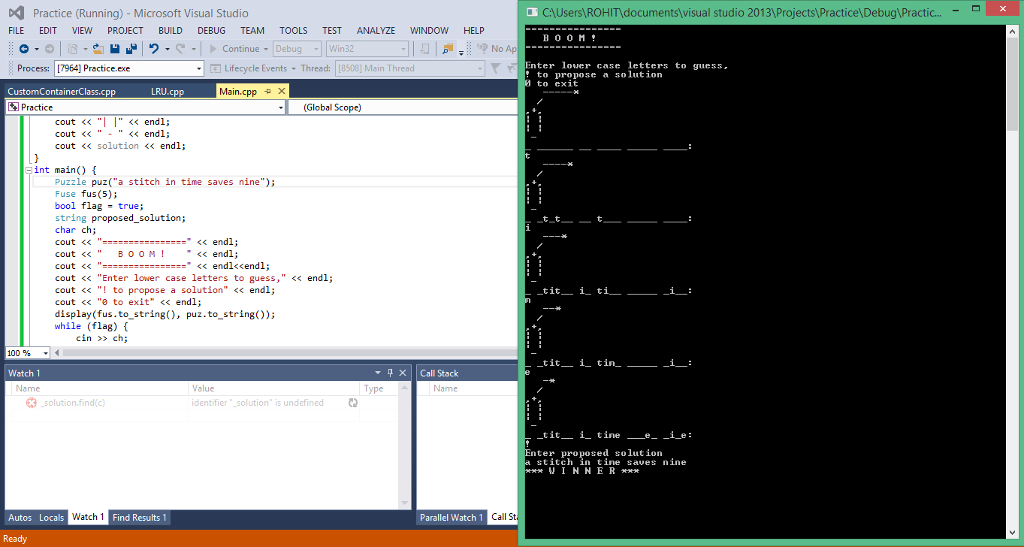Open the Win32 platform dropdown

[x=403, y=49]
